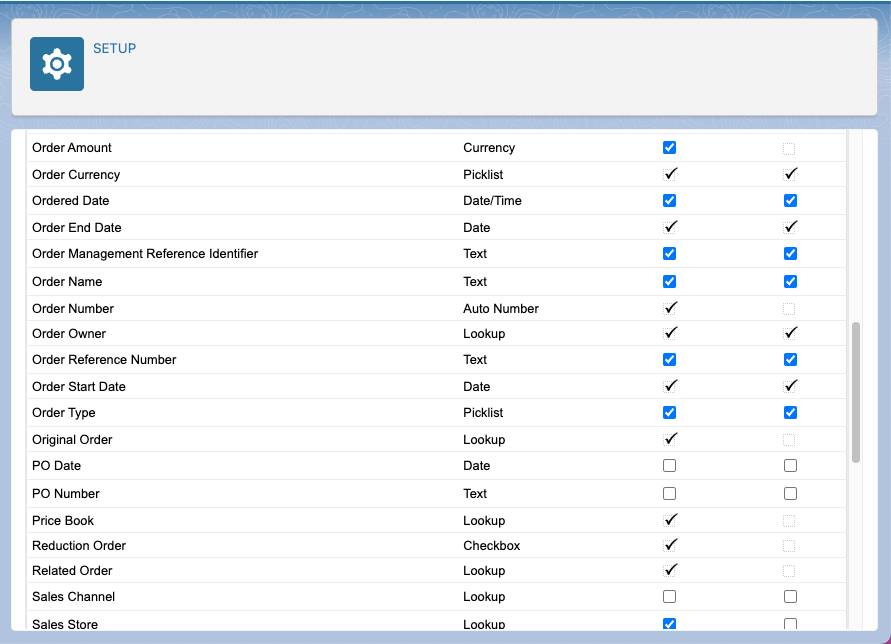Click Lookup type in Order Owner row
Viewport: 891px width, 644px height.
pos(484,334)
